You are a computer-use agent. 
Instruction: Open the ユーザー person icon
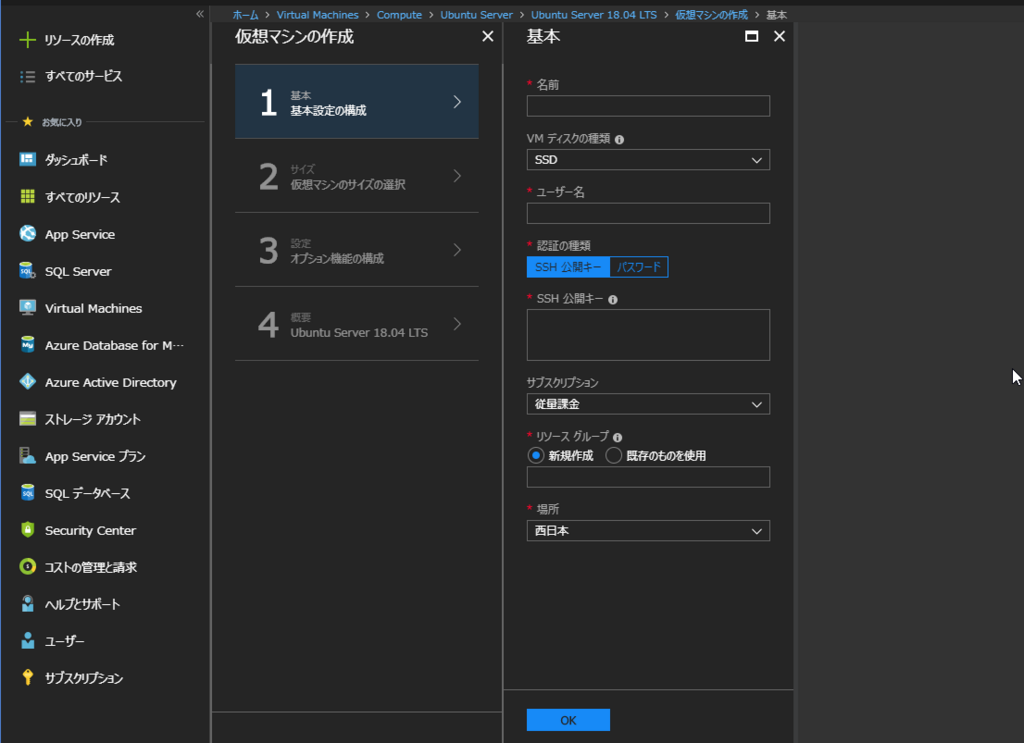[x=27, y=640]
